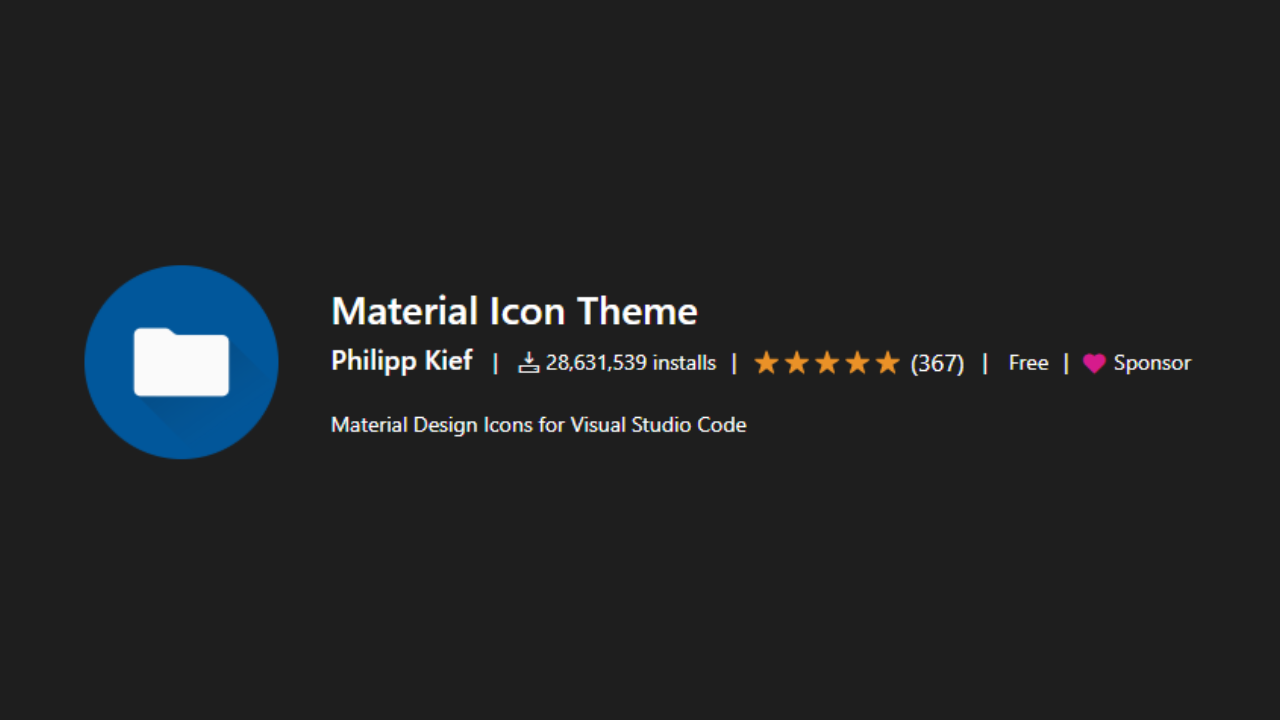Open publisher Philipp Kief's page
This screenshot has width=1280, height=720.
pyautogui.click(x=401, y=361)
